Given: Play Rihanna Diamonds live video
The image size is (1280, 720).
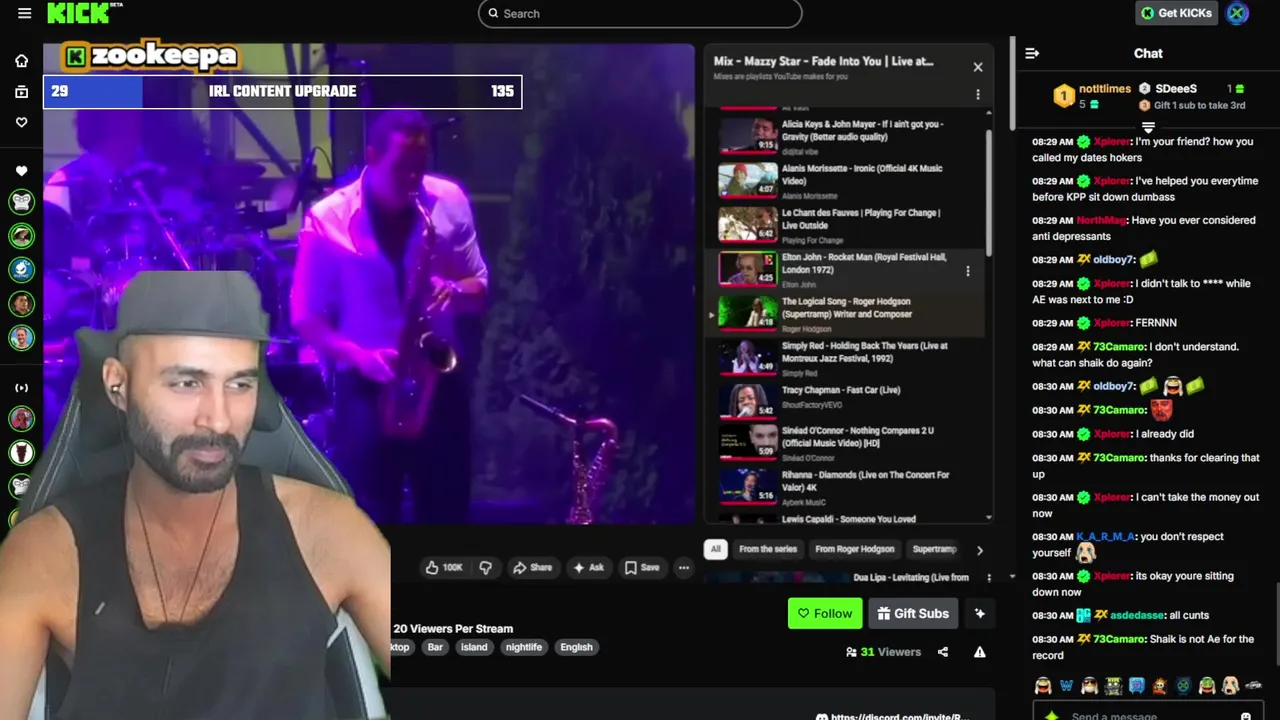Looking at the screenshot, I should 845,486.
